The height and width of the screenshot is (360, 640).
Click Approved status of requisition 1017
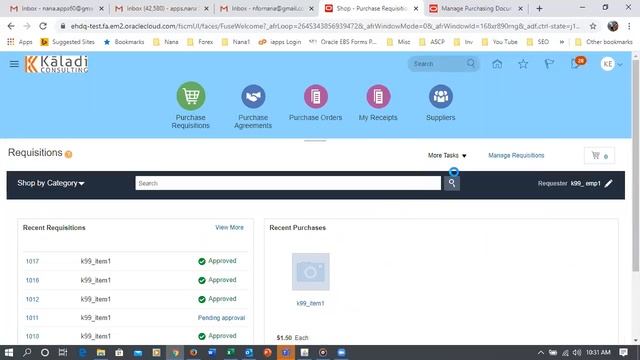click(x=217, y=261)
